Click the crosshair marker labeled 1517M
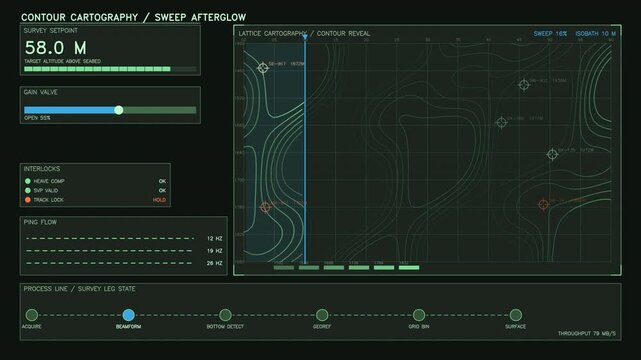The height and width of the screenshot is (360, 641). [x=502, y=122]
